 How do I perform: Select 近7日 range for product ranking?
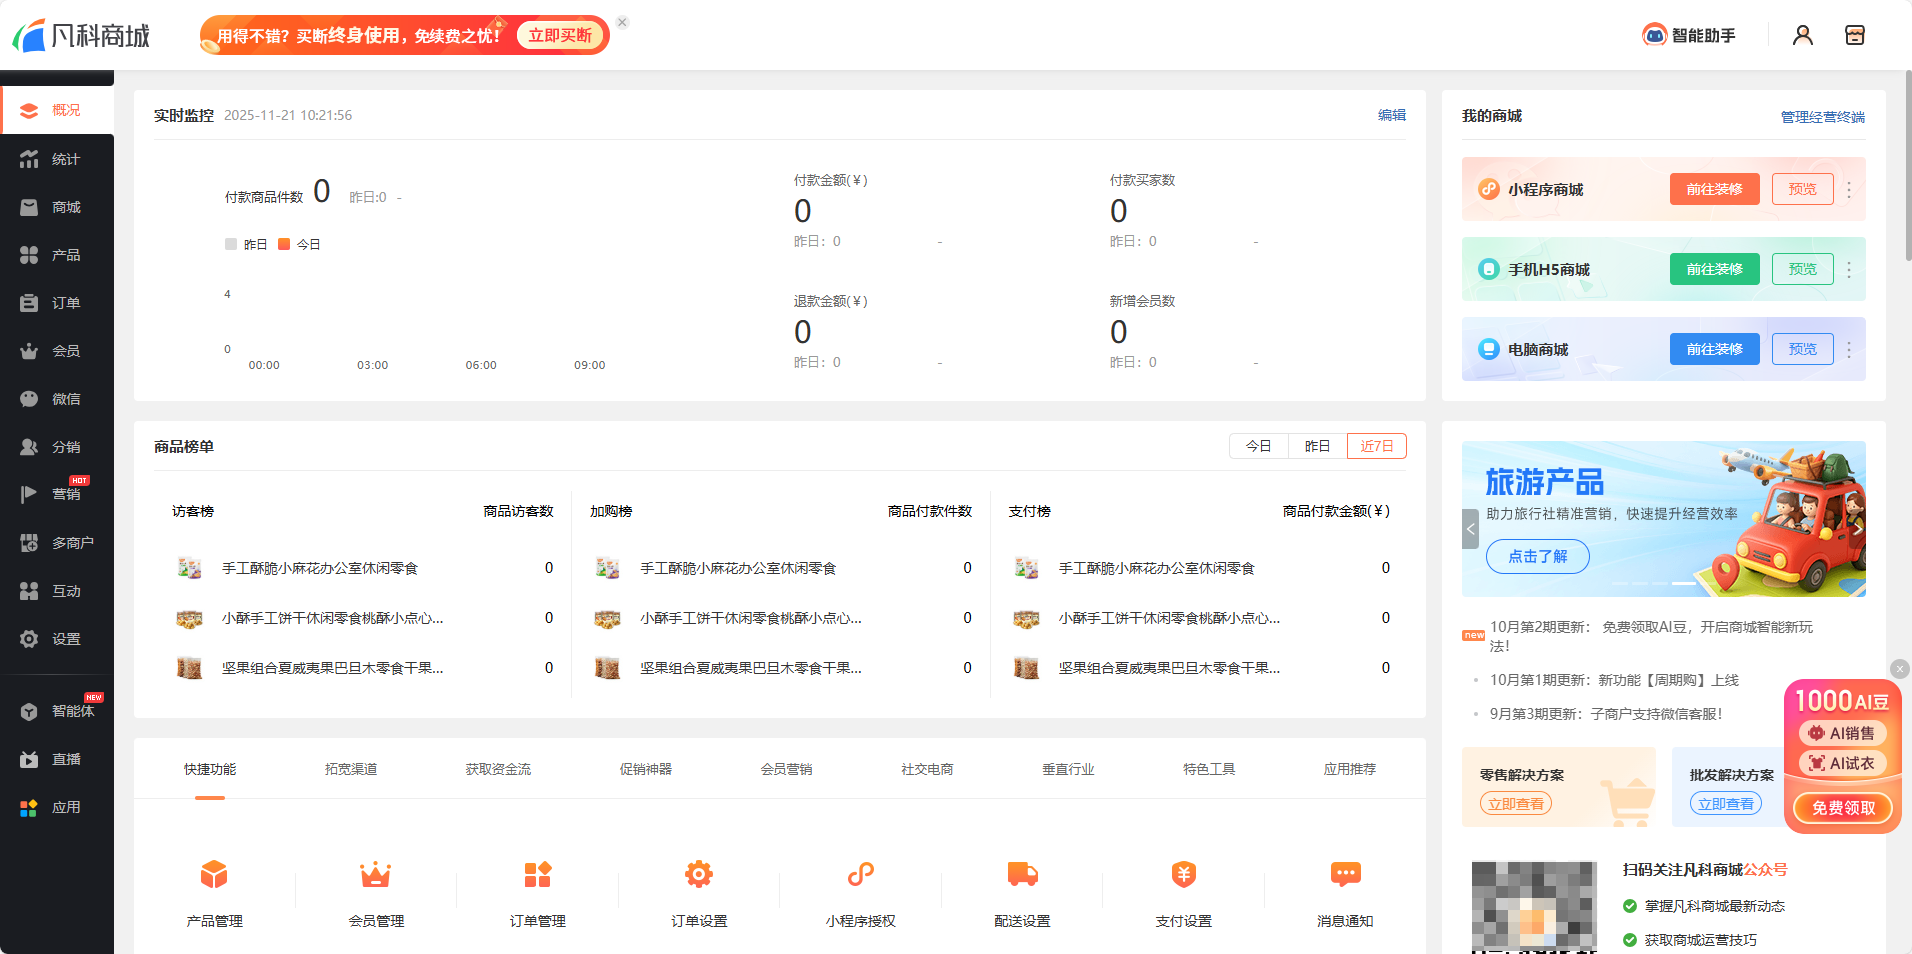[1376, 446]
